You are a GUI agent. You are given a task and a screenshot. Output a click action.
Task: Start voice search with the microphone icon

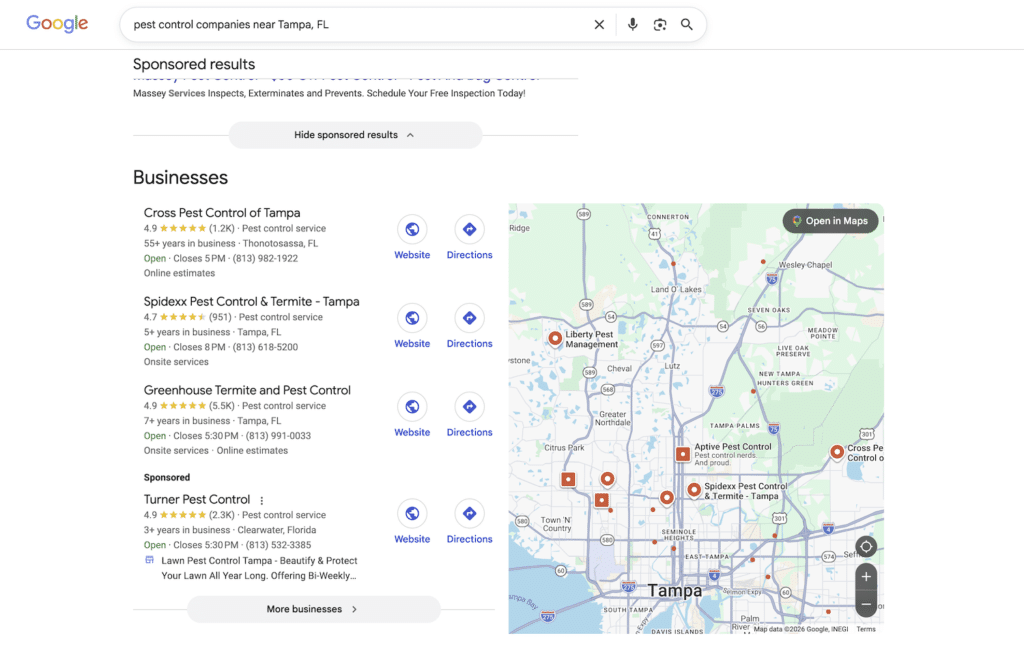click(632, 25)
